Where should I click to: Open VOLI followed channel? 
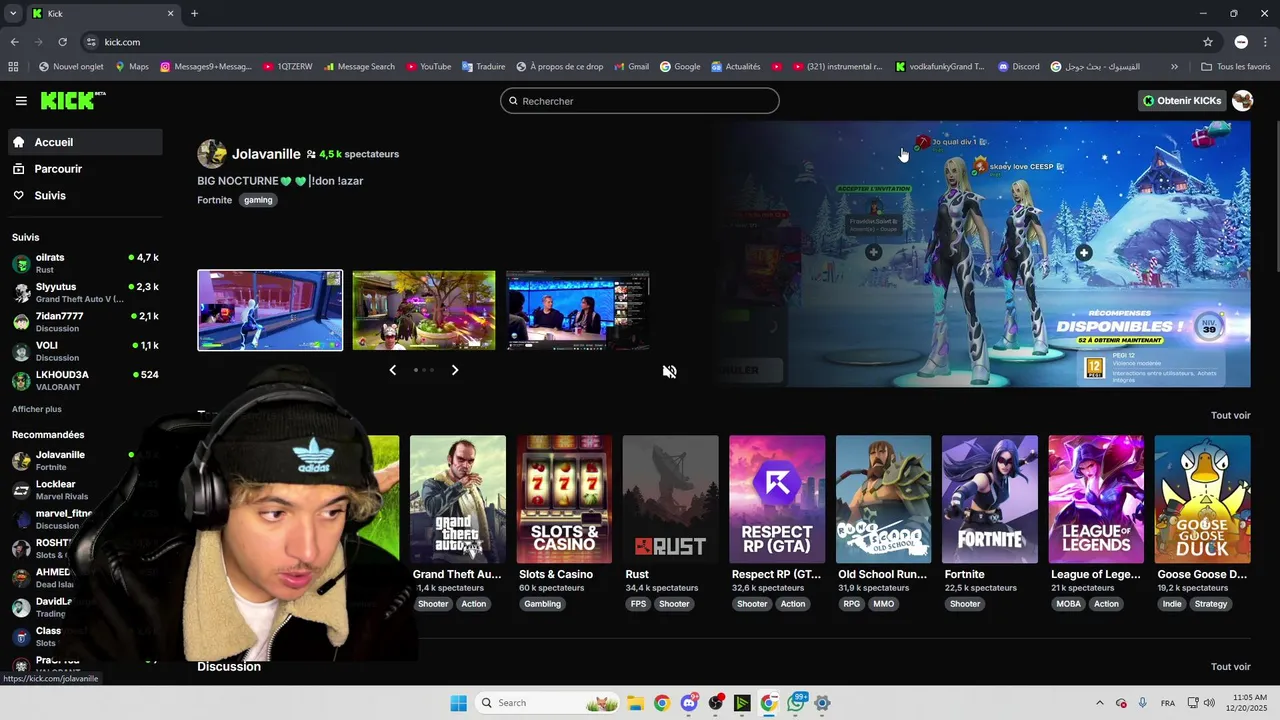(85, 351)
